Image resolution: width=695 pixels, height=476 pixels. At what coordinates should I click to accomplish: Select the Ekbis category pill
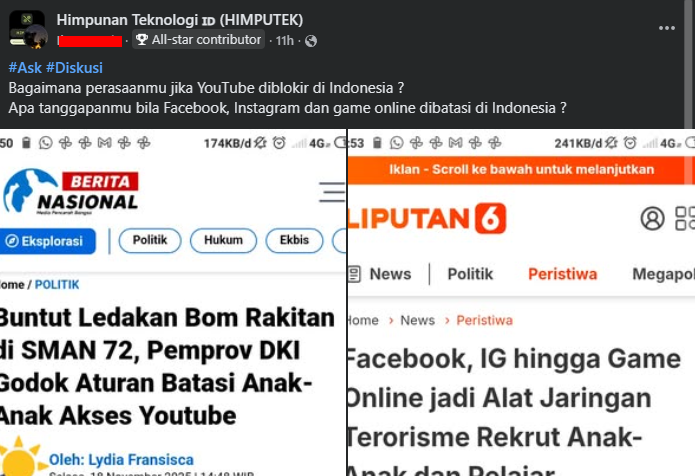[294, 241]
